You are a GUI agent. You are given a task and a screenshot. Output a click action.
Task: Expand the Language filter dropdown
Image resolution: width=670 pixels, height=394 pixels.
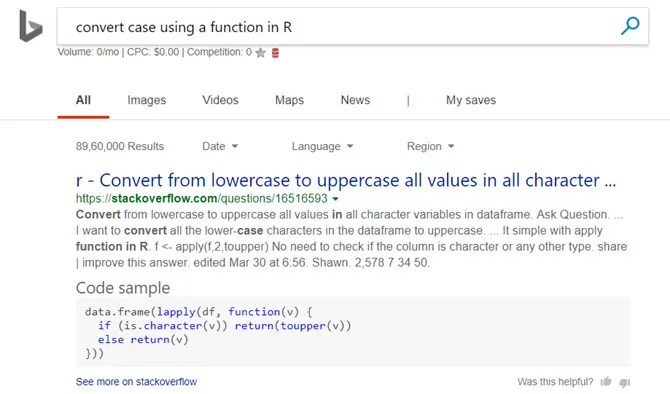(322, 146)
